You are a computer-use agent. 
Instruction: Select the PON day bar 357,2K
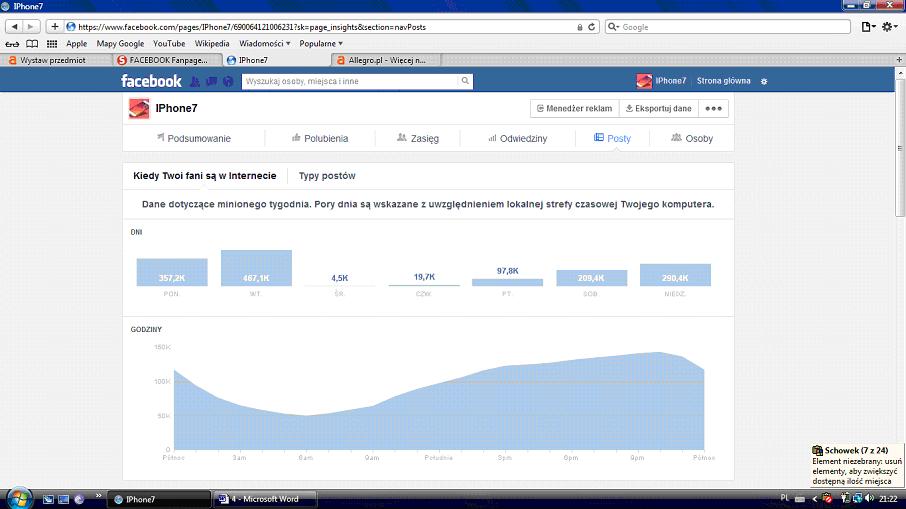[172, 272]
